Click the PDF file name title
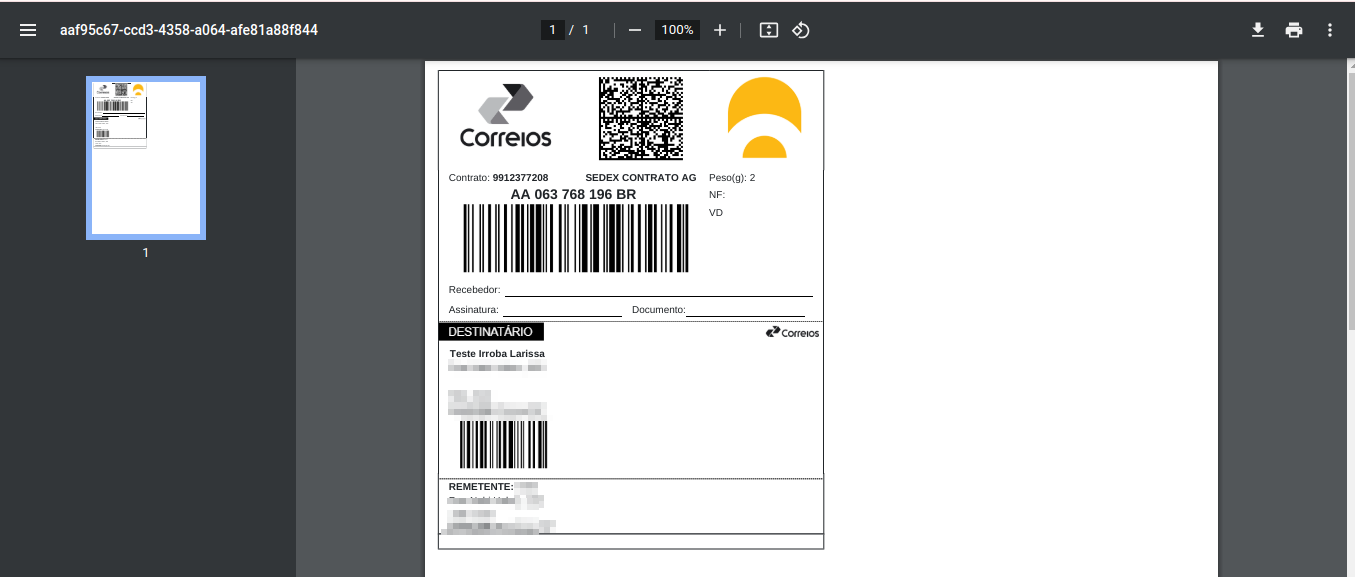1355x577 pixels. tap(189, 30)
